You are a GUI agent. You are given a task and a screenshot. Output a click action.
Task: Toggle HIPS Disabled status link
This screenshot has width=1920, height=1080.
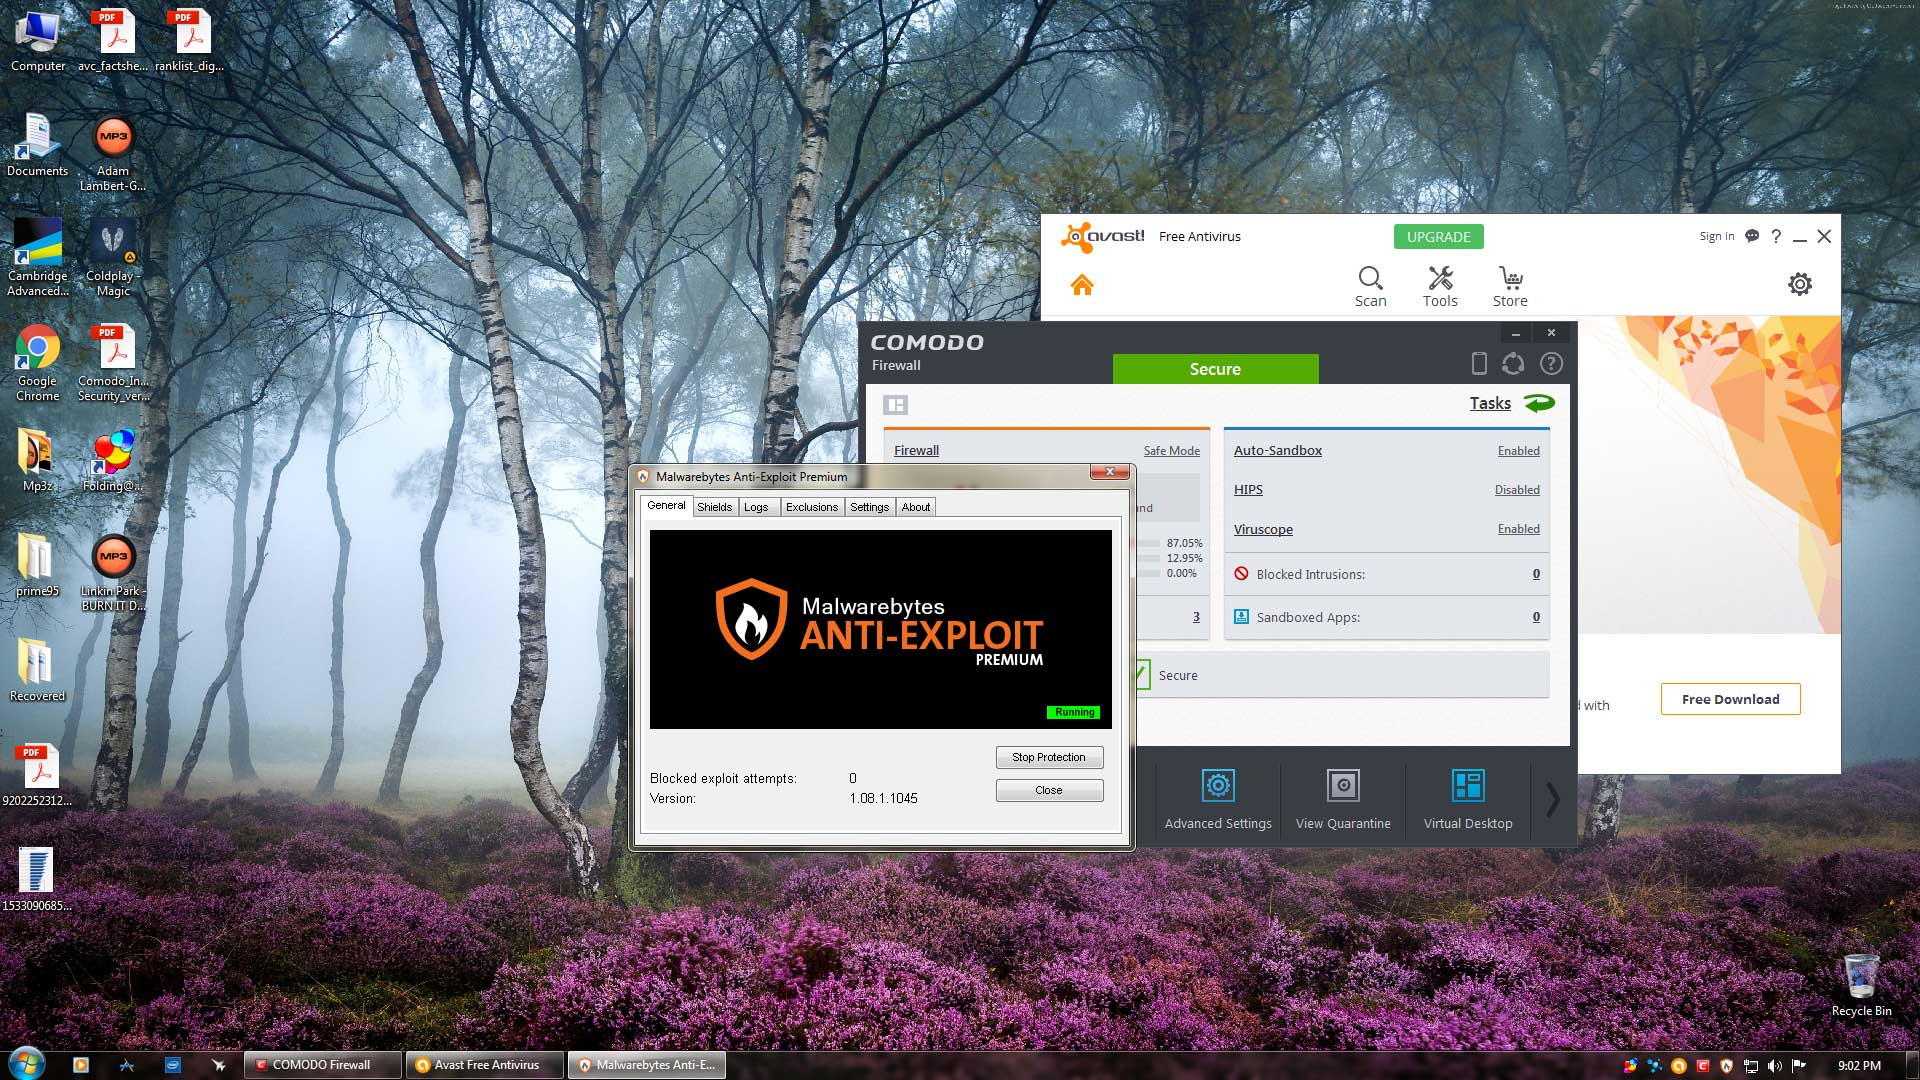(1516, 490)
